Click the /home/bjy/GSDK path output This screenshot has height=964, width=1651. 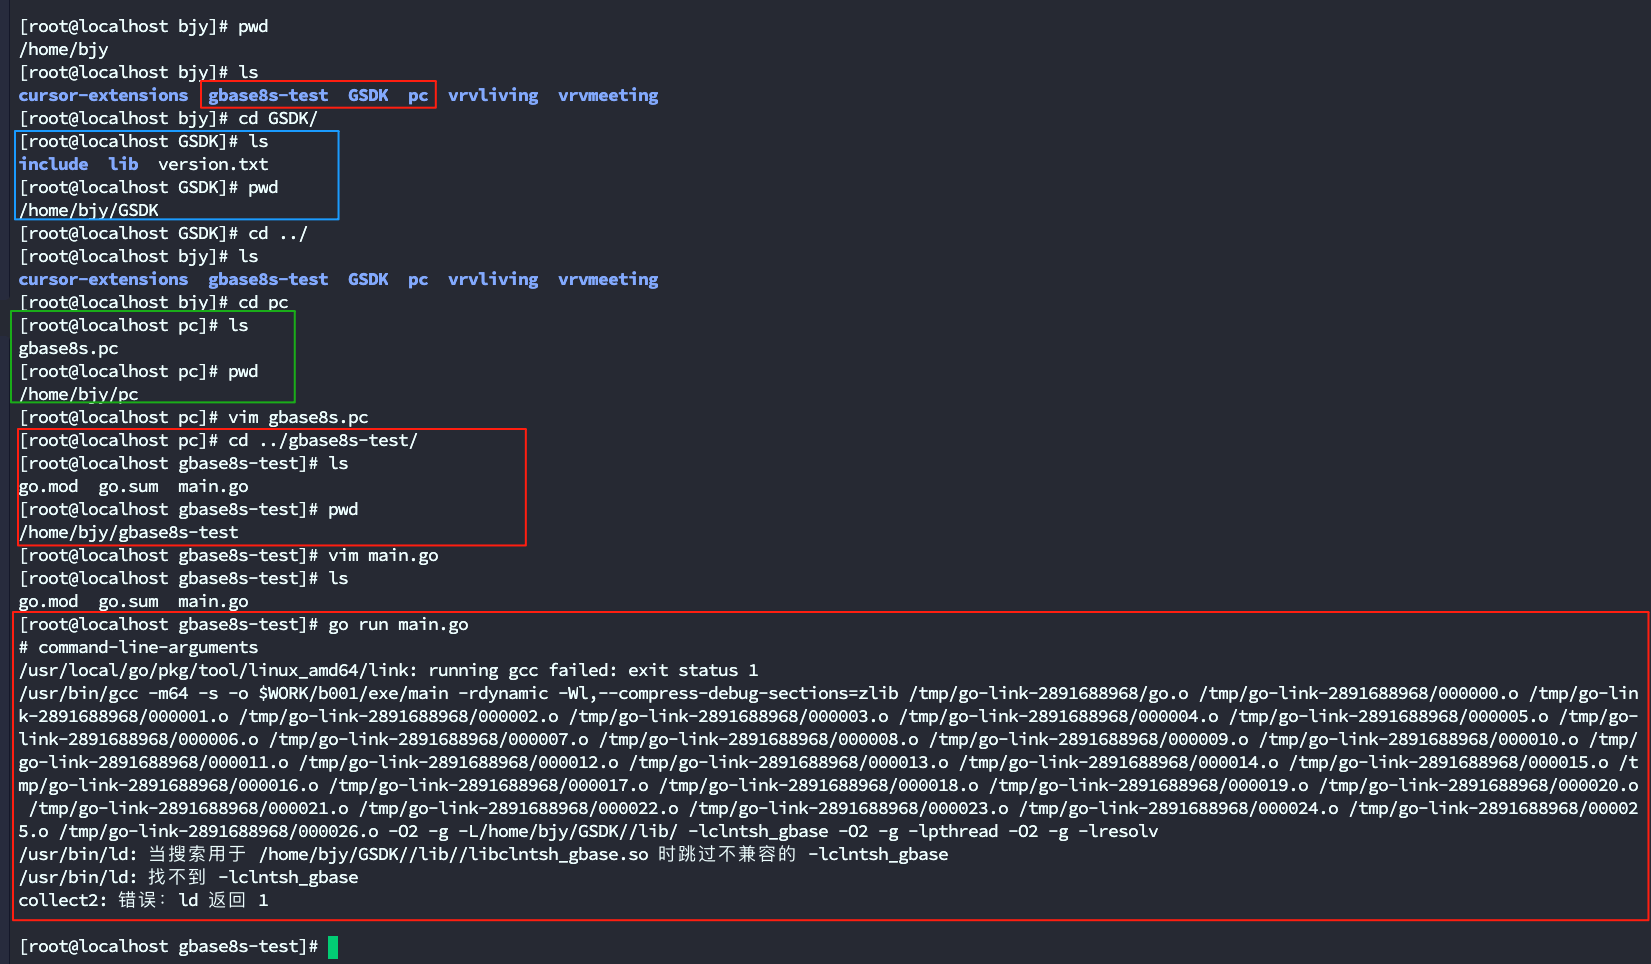(89, 210)
